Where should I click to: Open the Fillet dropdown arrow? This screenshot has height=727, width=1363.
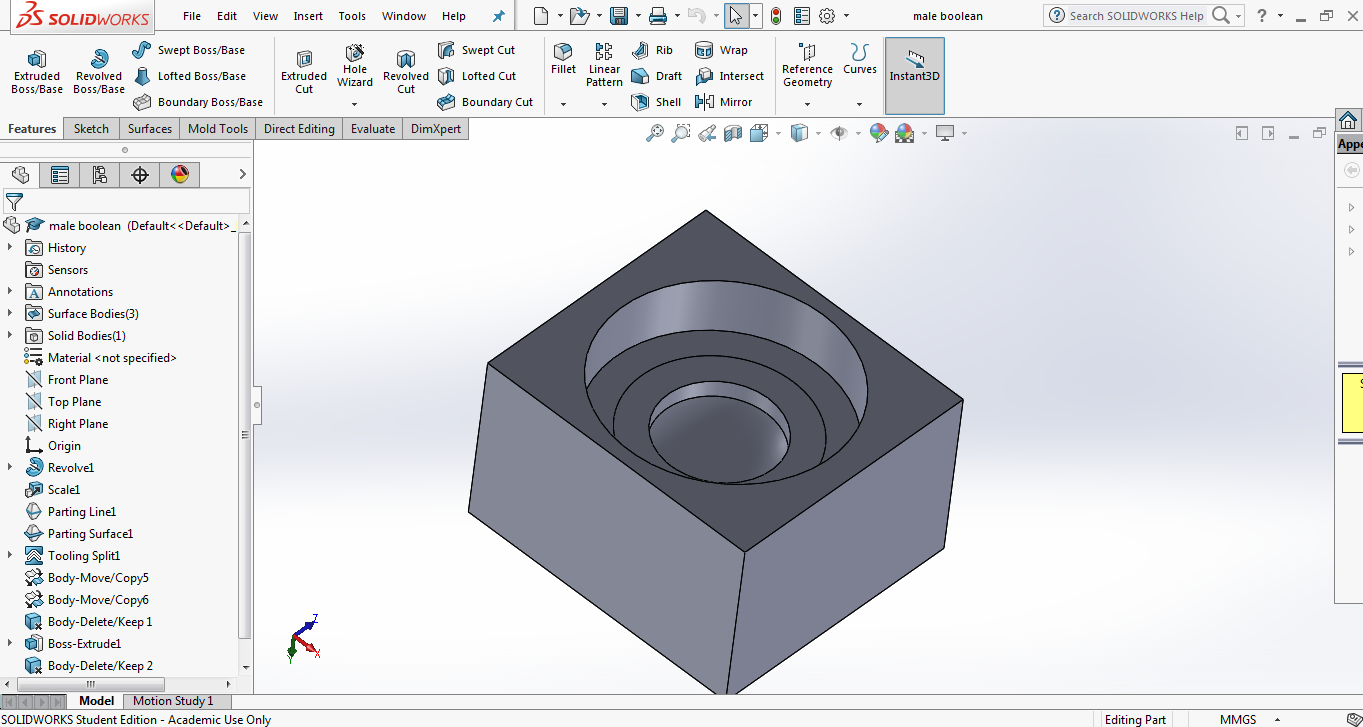(563, 104)
